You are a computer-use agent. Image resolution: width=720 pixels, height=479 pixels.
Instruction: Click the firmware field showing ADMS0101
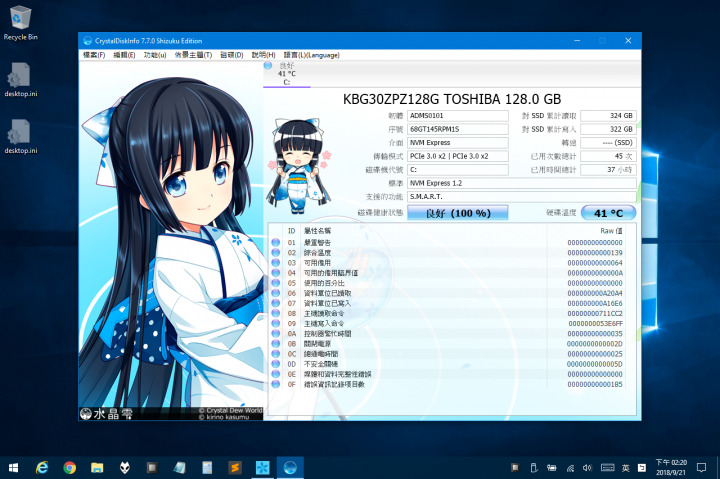pos(458,116)
